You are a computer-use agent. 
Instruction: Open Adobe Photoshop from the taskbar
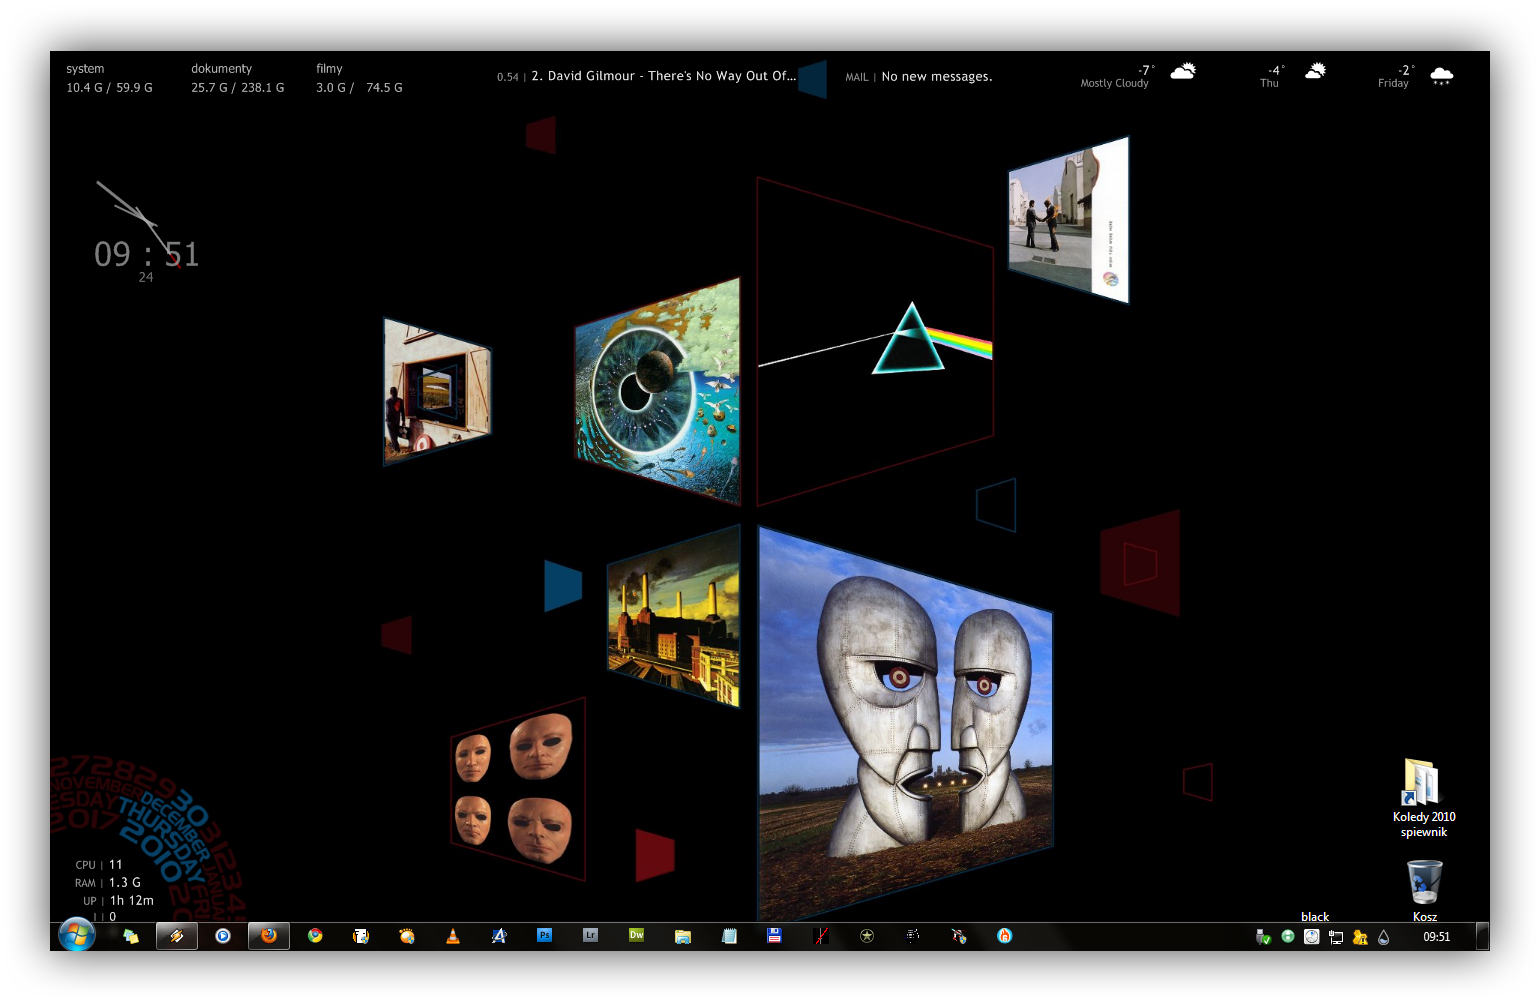[x=545, y=936]
